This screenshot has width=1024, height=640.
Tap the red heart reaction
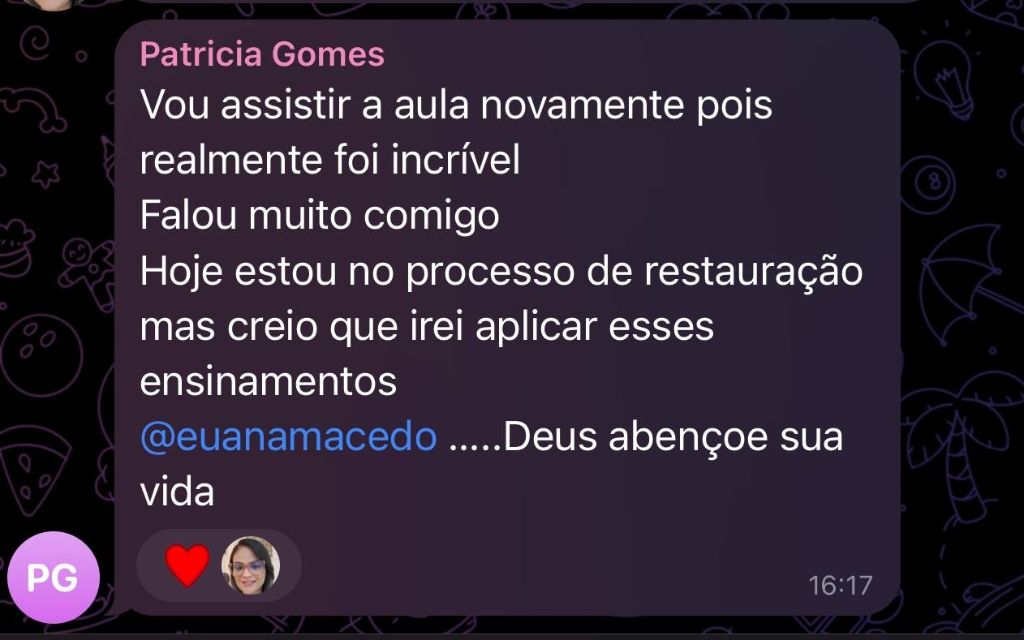point(187,565)
